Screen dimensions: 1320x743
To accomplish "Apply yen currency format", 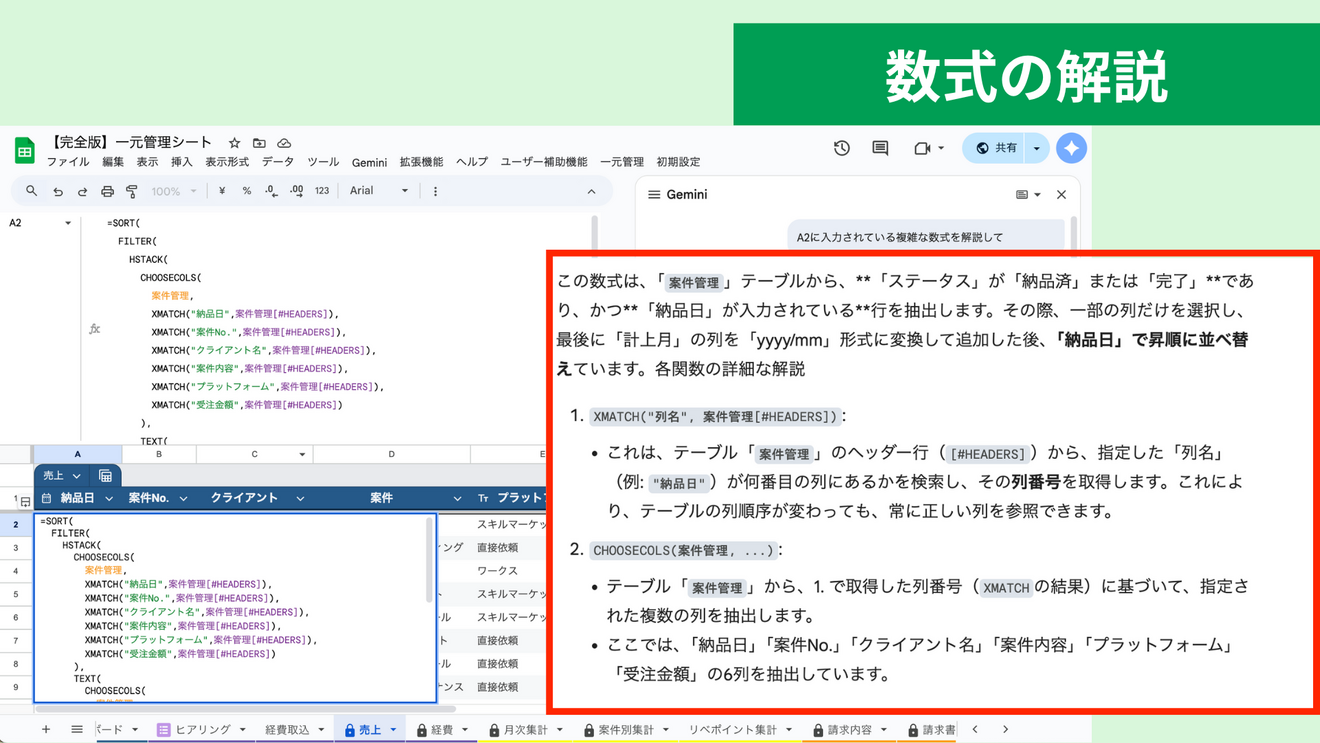I will pyautogui.click(x=222, y=191).
